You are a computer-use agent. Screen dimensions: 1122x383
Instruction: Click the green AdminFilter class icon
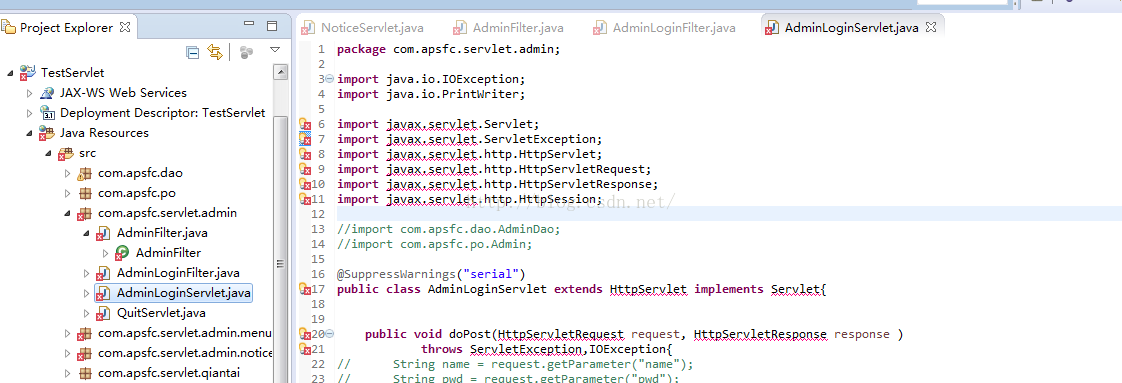coord(122,253)
